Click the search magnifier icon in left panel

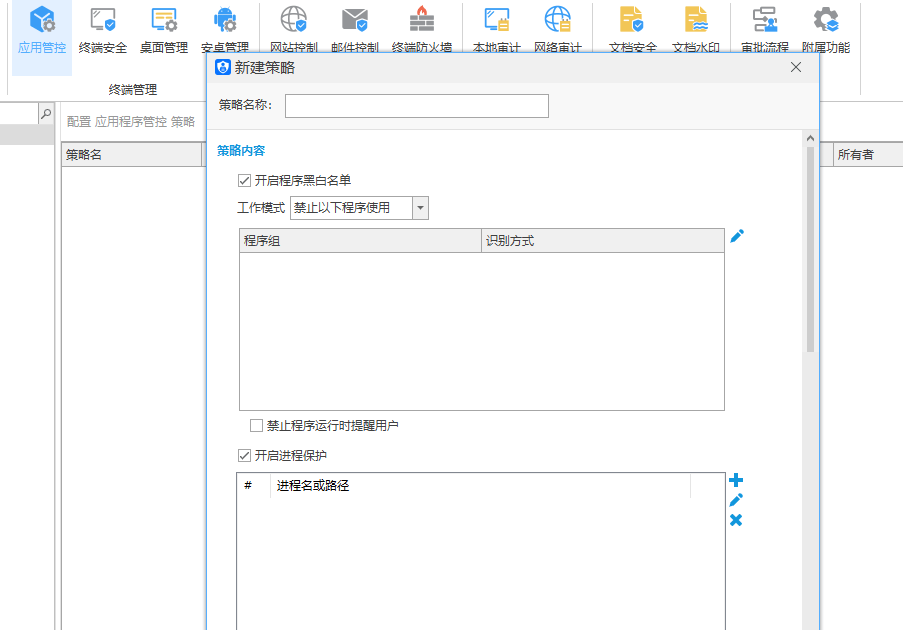[x=45, y=115]
